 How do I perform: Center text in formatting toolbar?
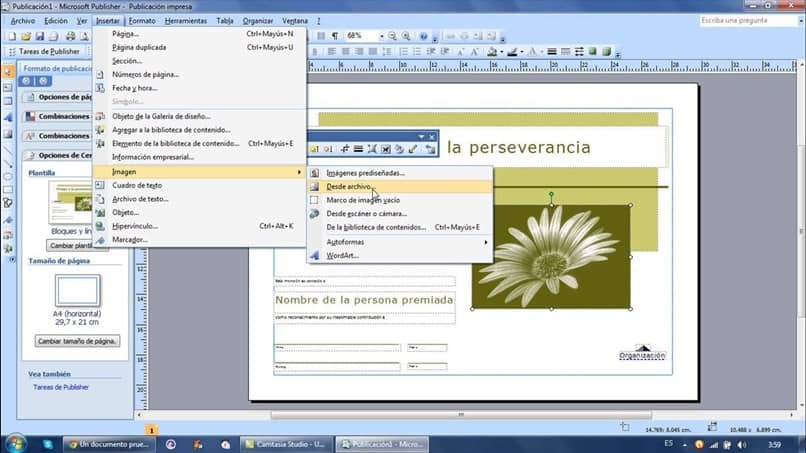[345, 51]
